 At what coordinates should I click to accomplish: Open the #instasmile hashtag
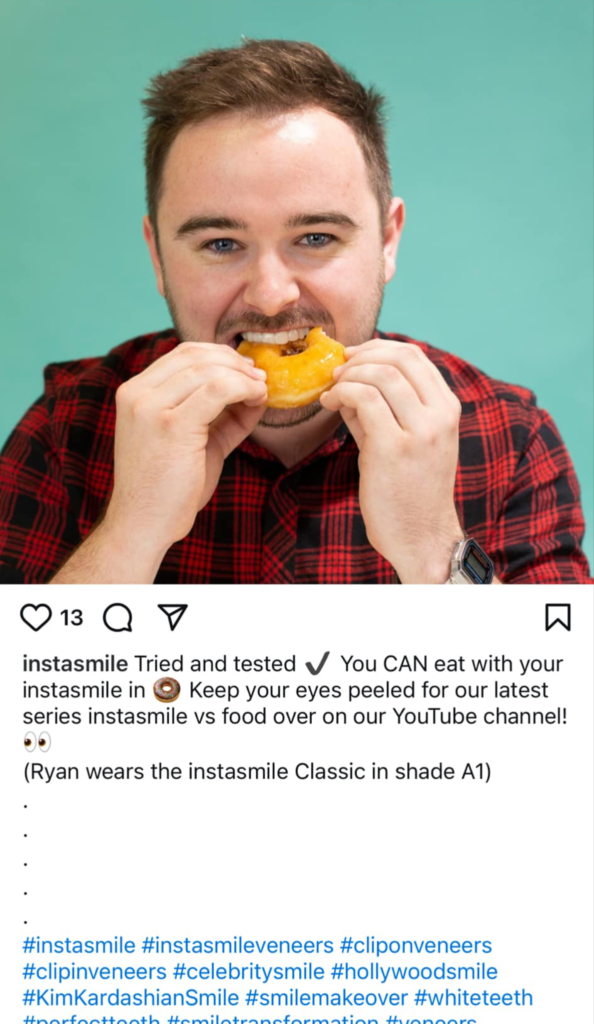click(79, 945)
